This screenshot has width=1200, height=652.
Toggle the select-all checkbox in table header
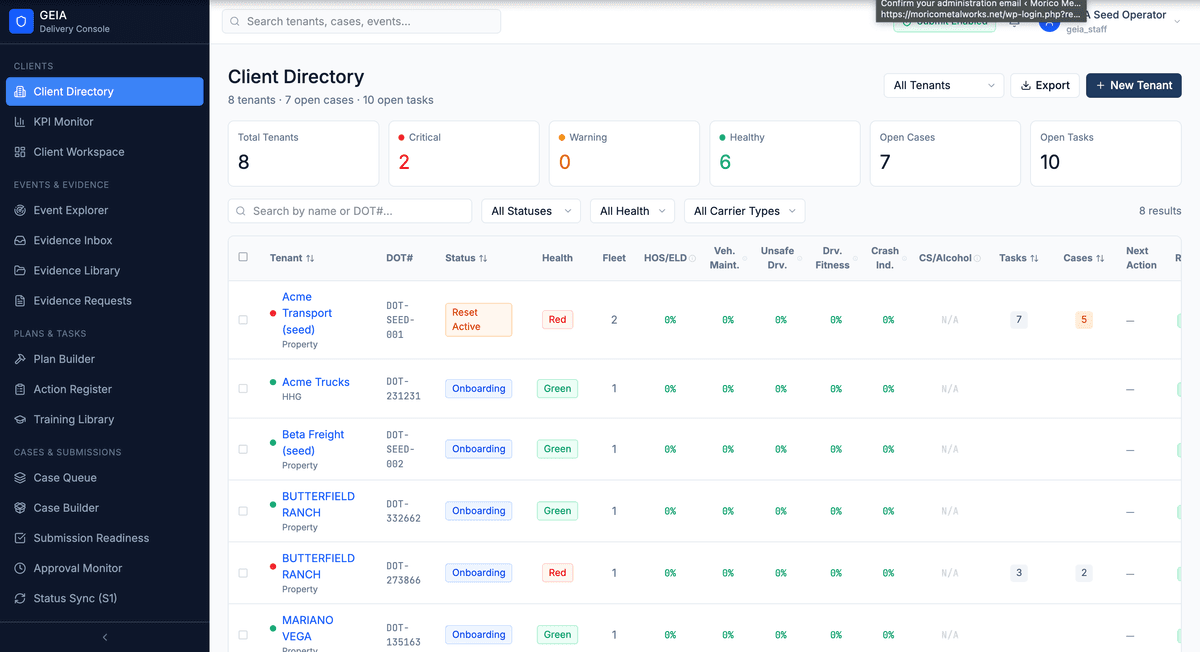(x=243, y=257)
